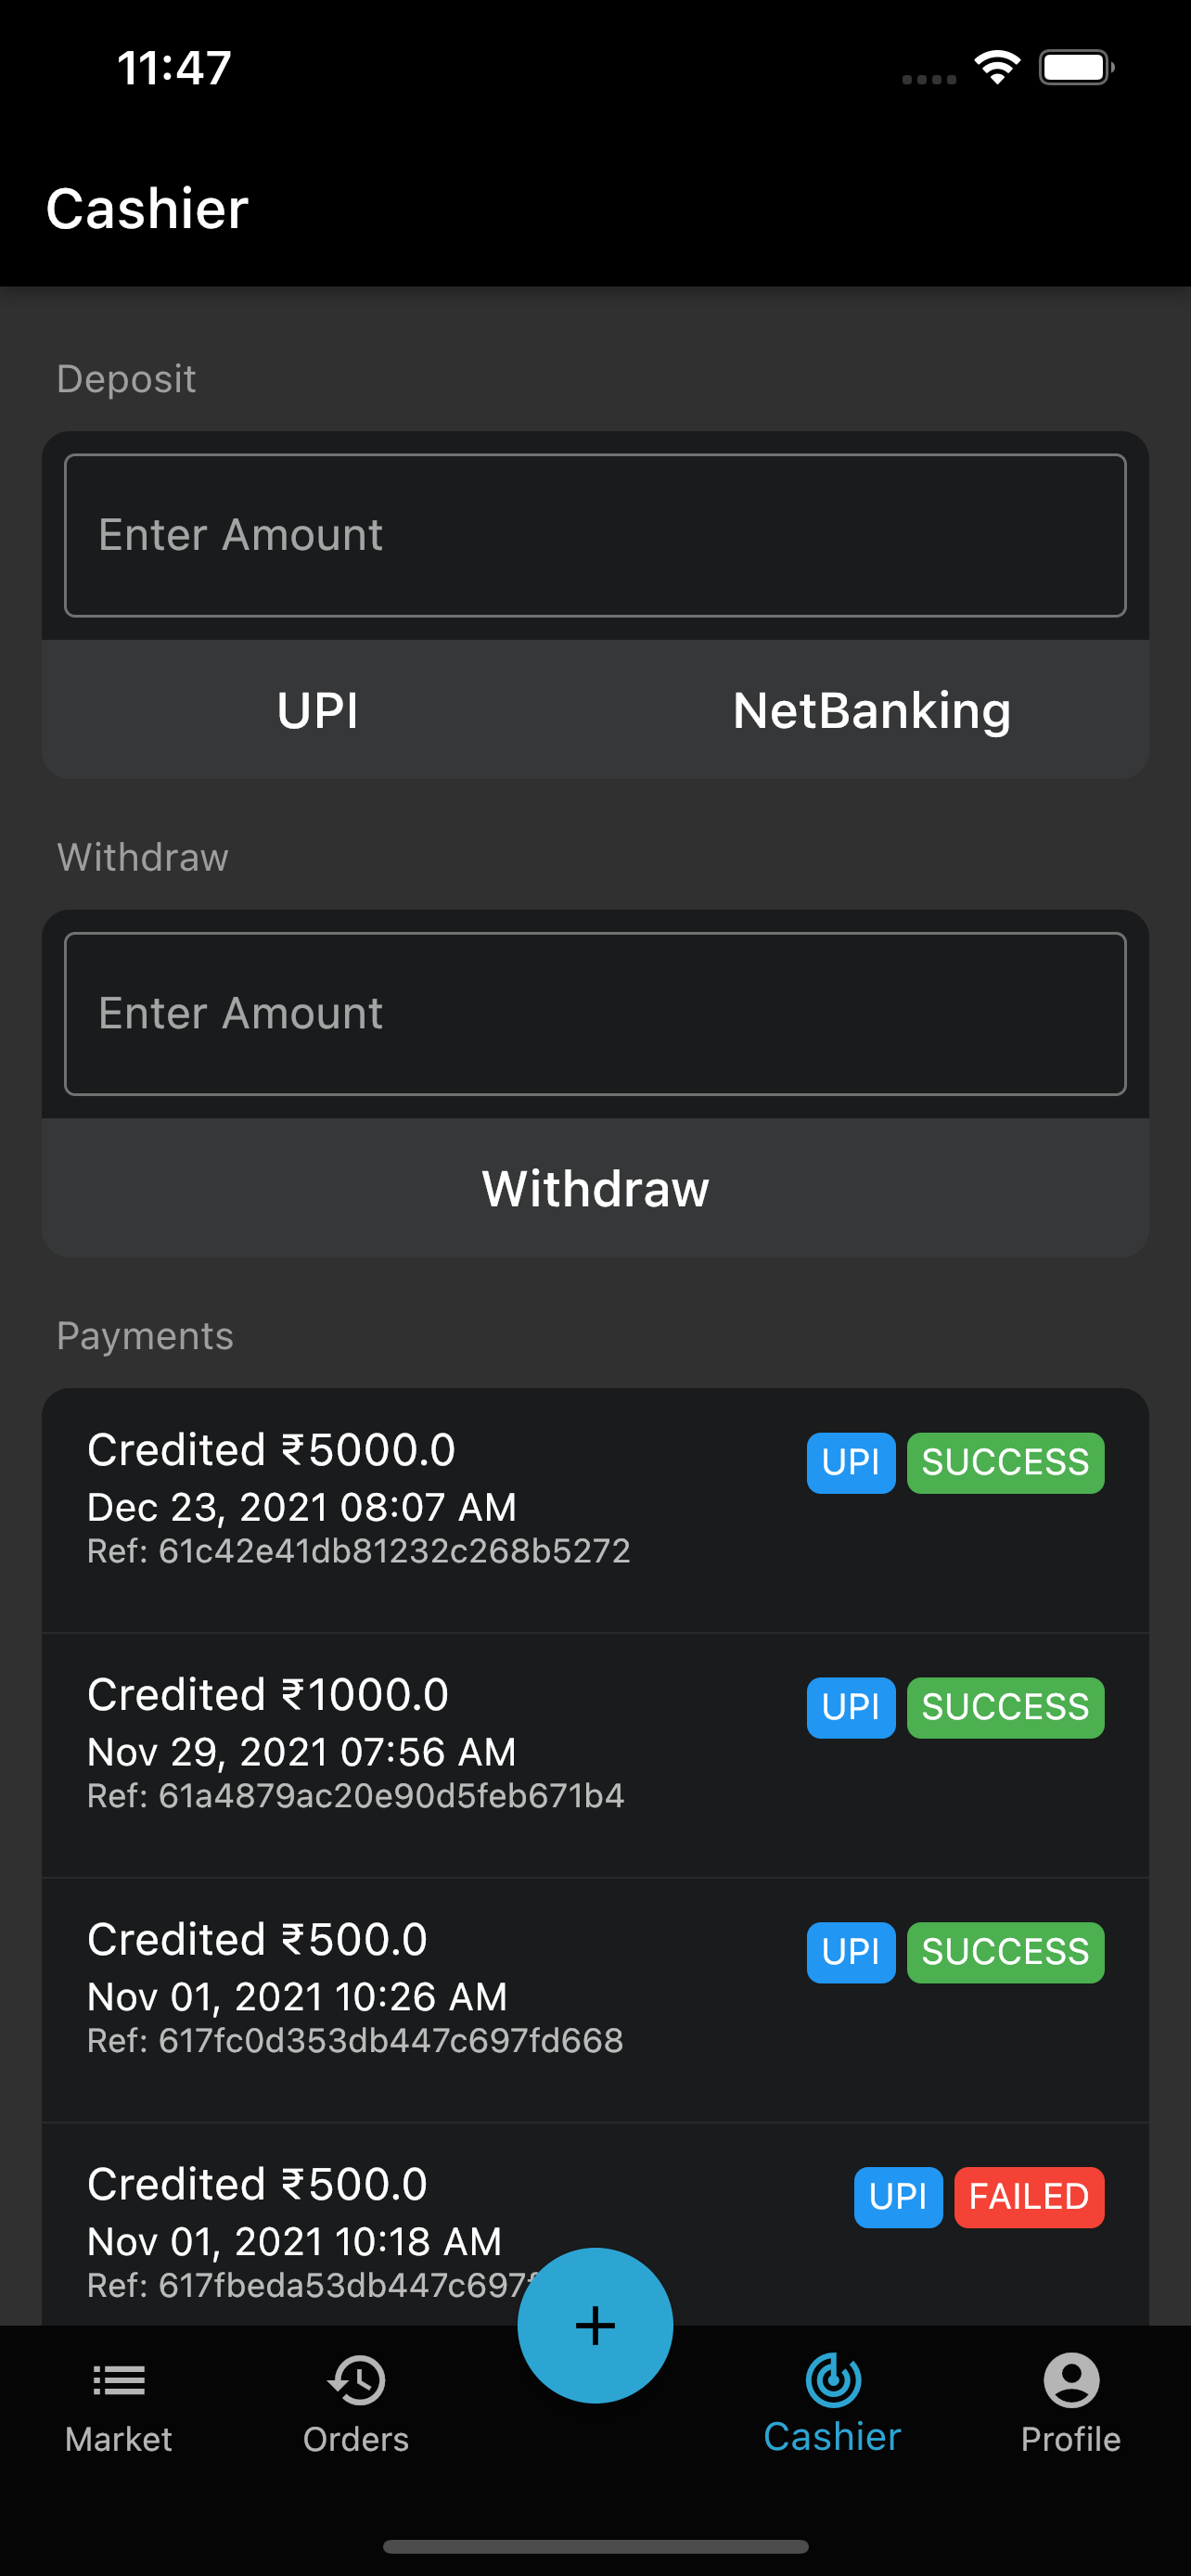Deposit using the UPI button
This screenshot has height=2576, width=1191.
[318, 711]
